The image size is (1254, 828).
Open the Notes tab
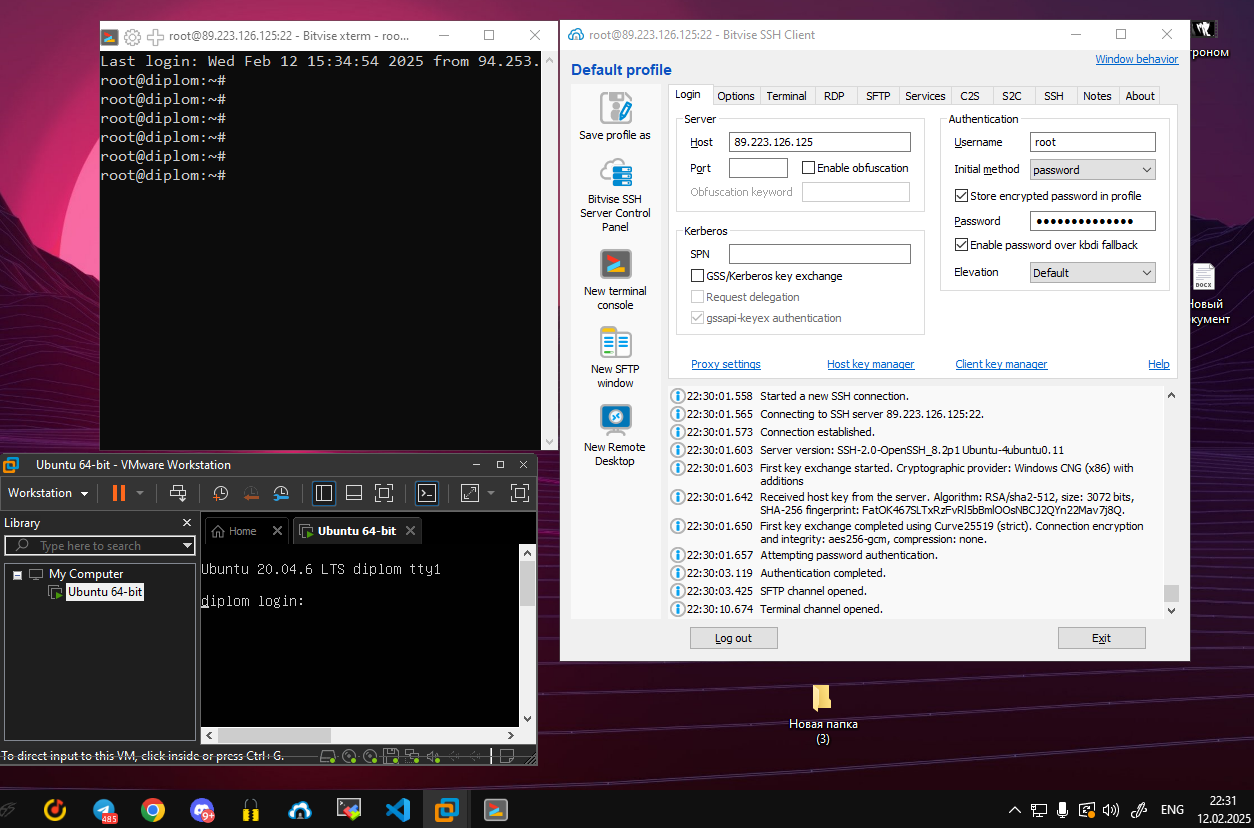1097,96
